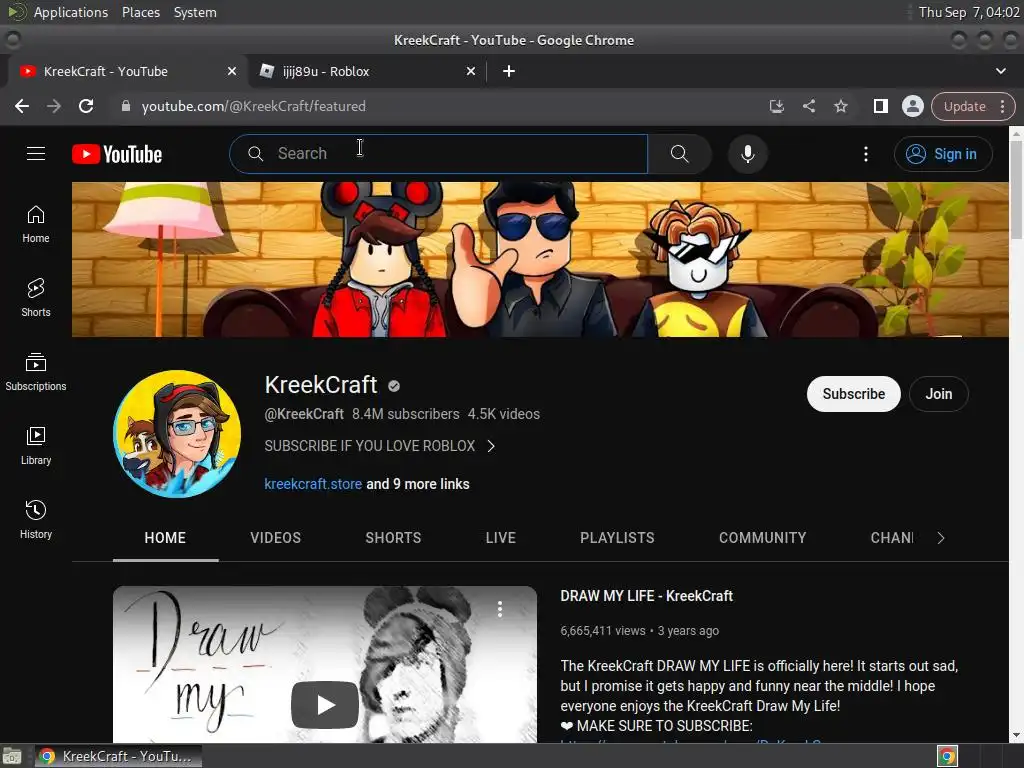Open the System menu
1024x768 pixels.
click(195, 12)
